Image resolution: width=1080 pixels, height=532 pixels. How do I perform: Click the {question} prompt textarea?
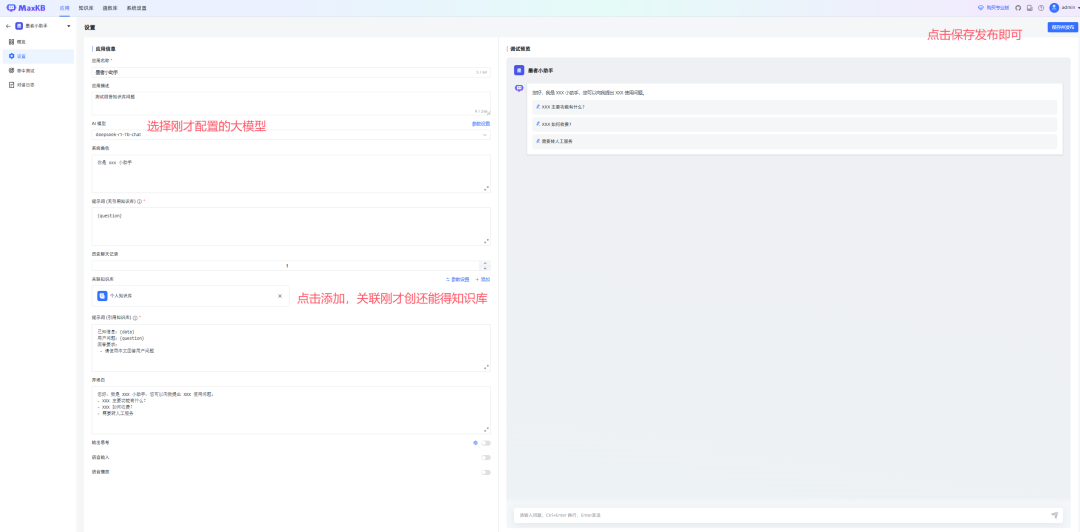[x=291, y=227]
